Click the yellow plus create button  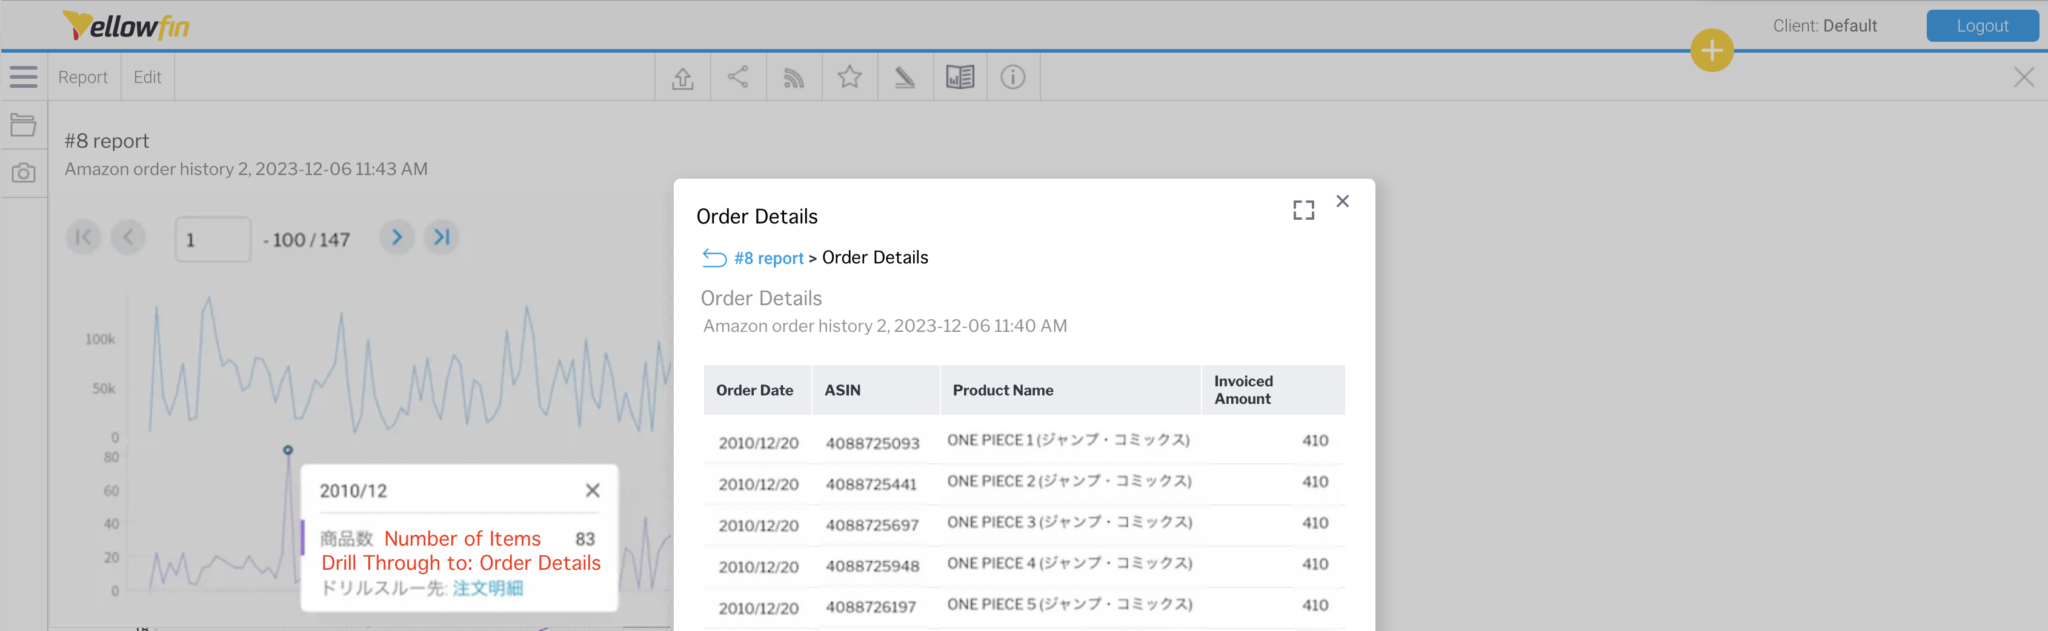tap(1712, 50)
